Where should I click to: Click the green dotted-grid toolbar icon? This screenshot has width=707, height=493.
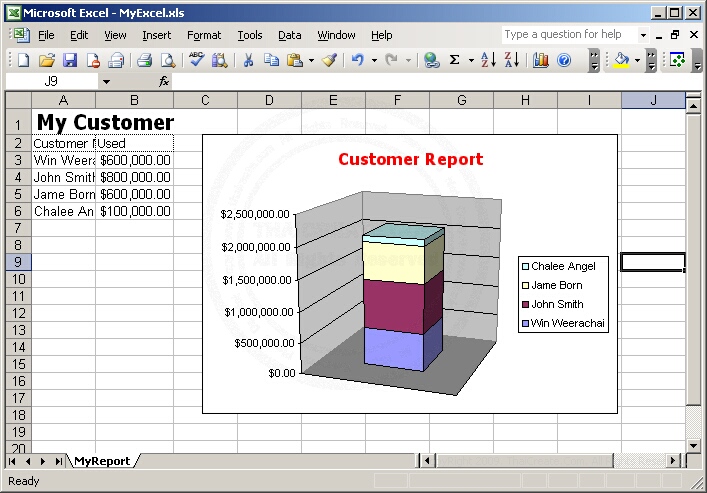click(678, 60)
